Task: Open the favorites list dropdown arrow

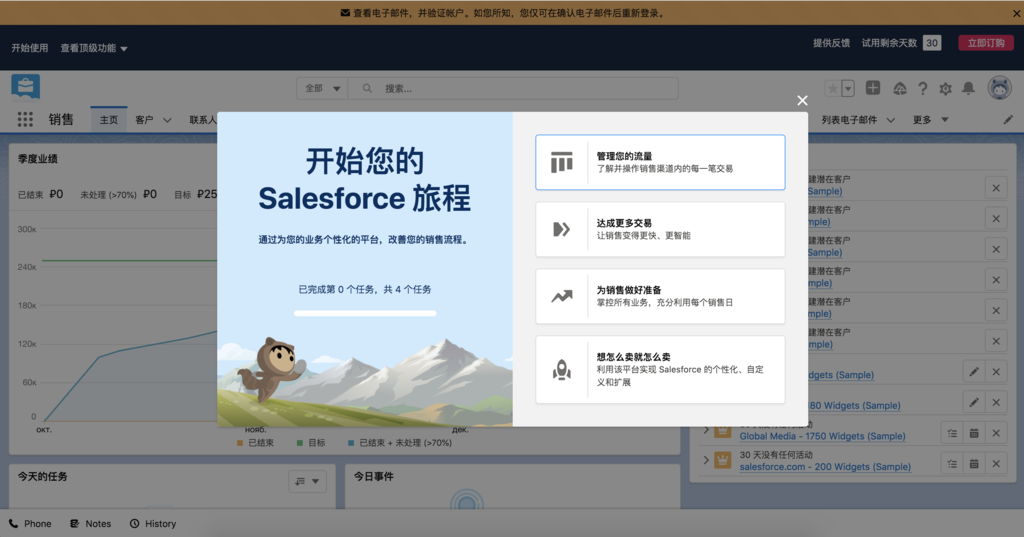Action: (x=848, y=88)
